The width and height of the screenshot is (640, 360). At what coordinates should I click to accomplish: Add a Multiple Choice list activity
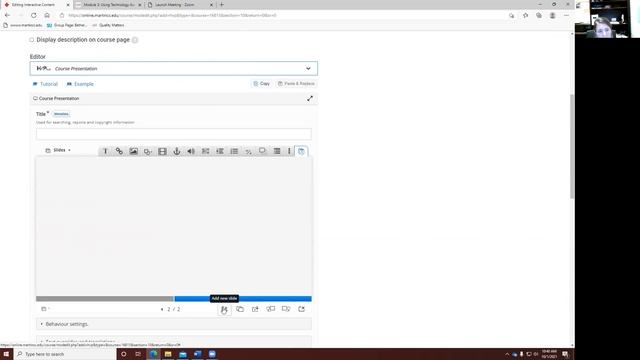pyautogui.click(x=234, y=151)
